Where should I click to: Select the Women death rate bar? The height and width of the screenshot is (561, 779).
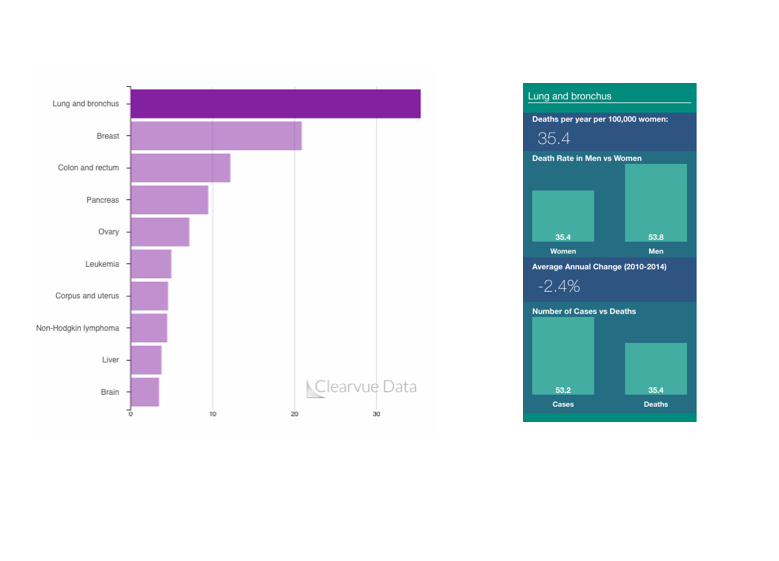click(x=563, y=215)
